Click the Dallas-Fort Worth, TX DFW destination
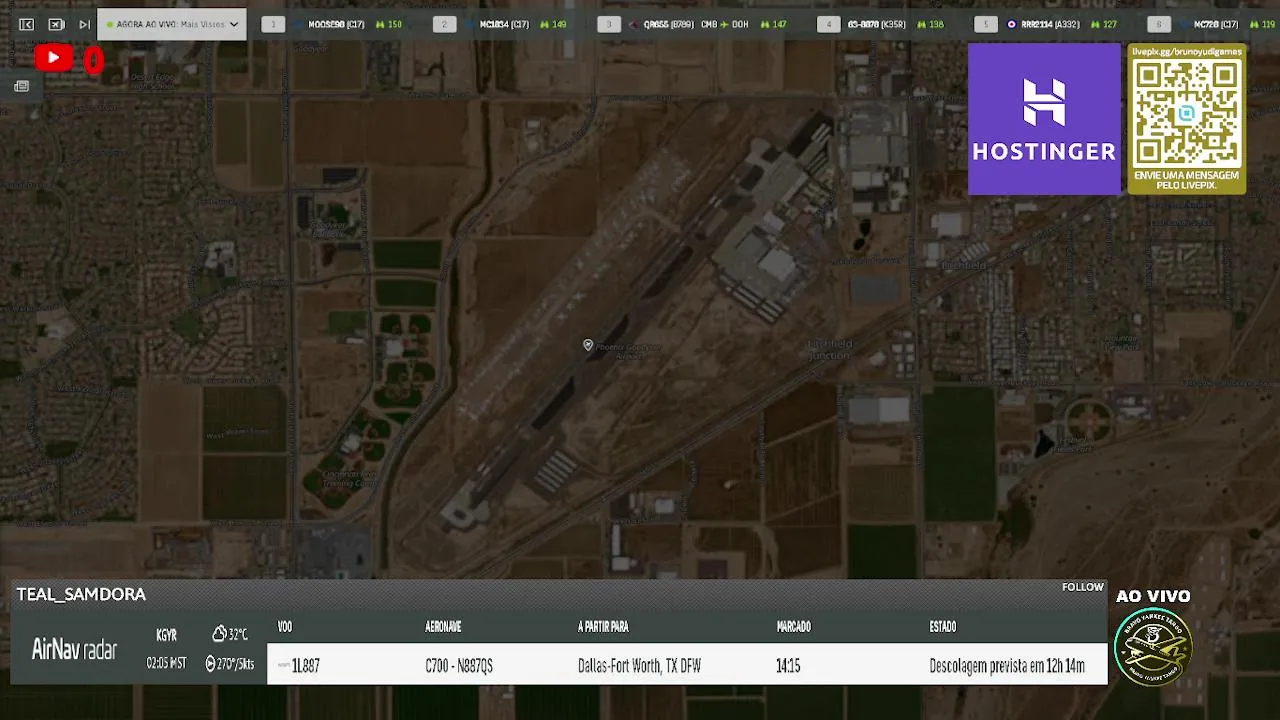This screenshot has height=720, width=1280. [x=640, y=666]
